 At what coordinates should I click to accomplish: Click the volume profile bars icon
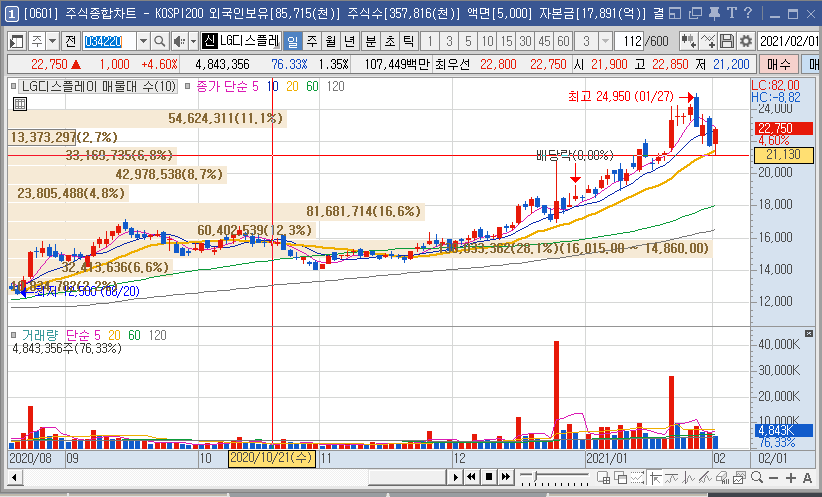pos(722,477)
